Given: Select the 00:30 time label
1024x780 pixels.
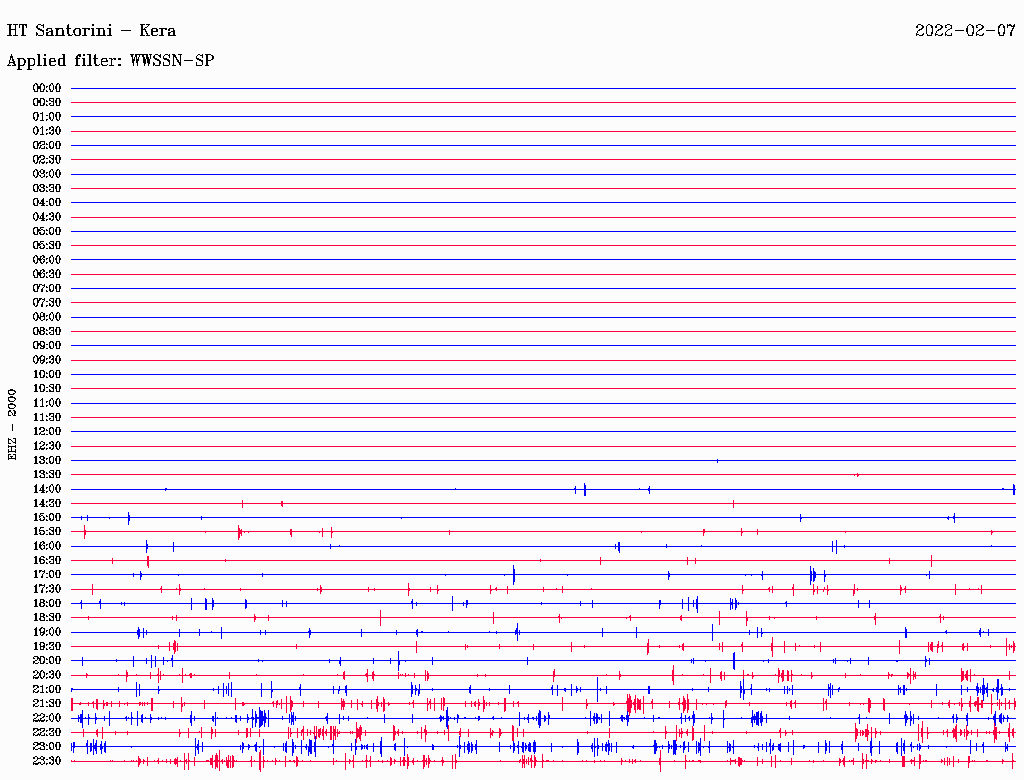Looking at the screenshot, I should coord(46,102).
